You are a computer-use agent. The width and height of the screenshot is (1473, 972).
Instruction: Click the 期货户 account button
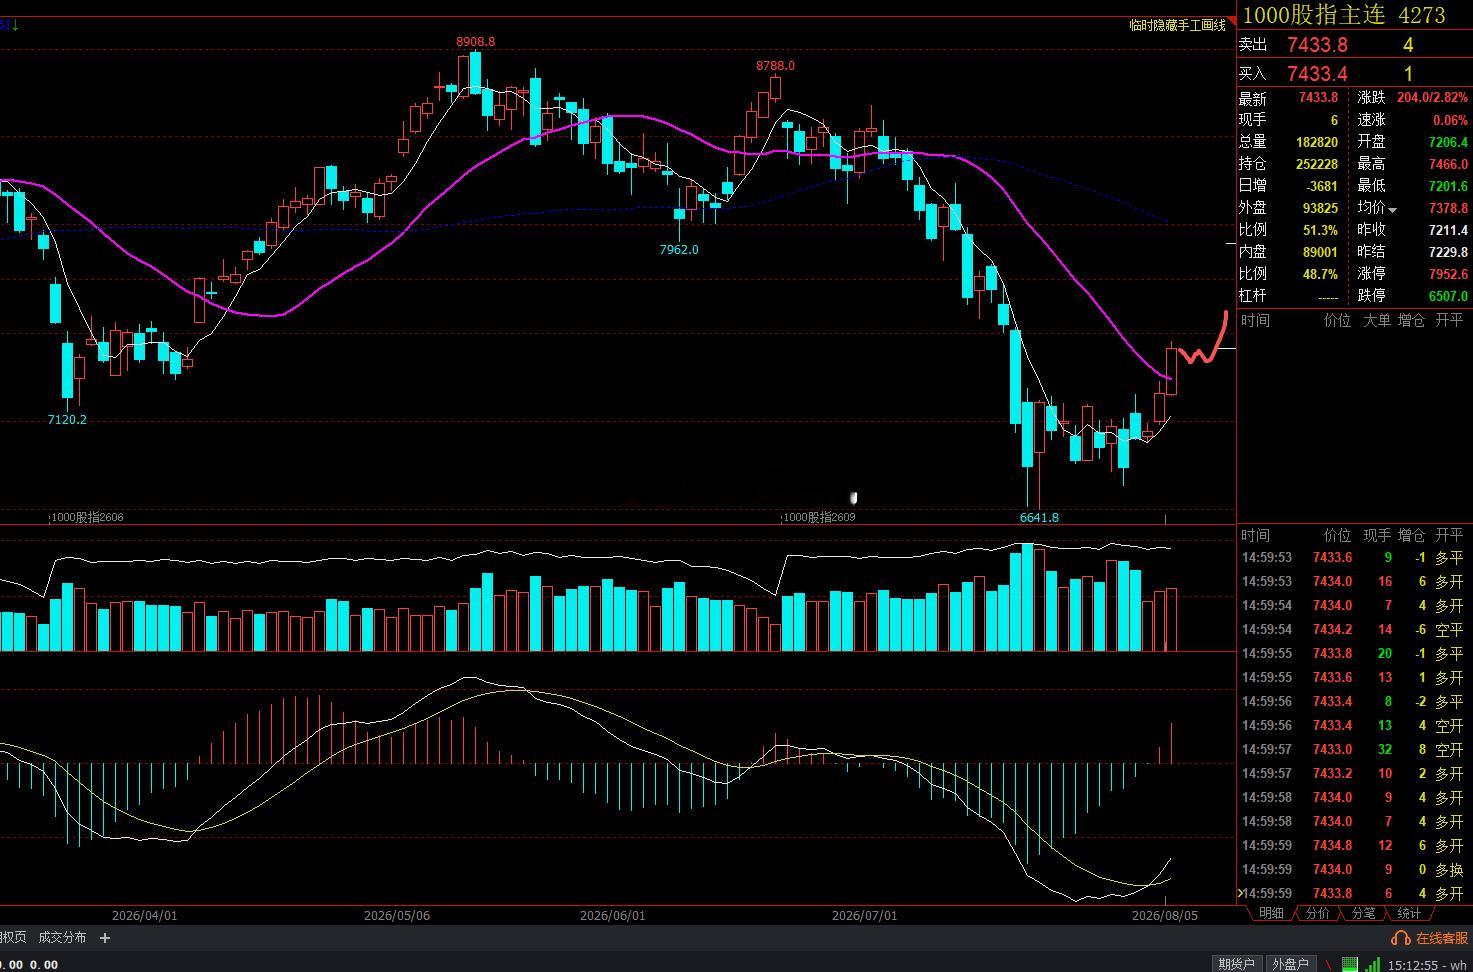1236,964
